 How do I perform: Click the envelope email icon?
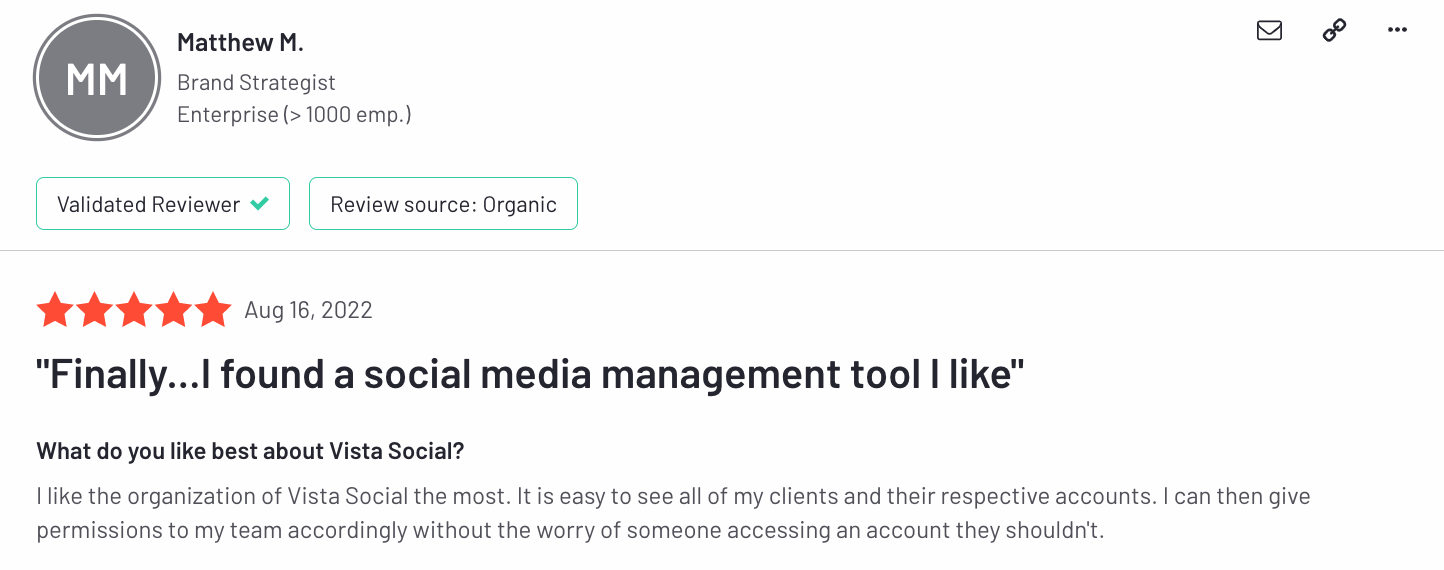[1269, 31]
